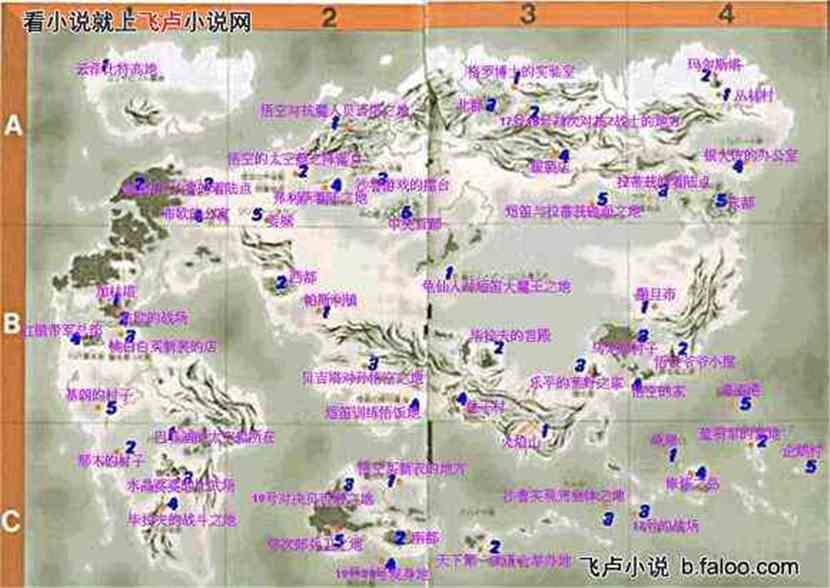This screenshot has height=588, width=830.
Task: Click the '短笛训练悟饭地' label
Action: point(372,413)
